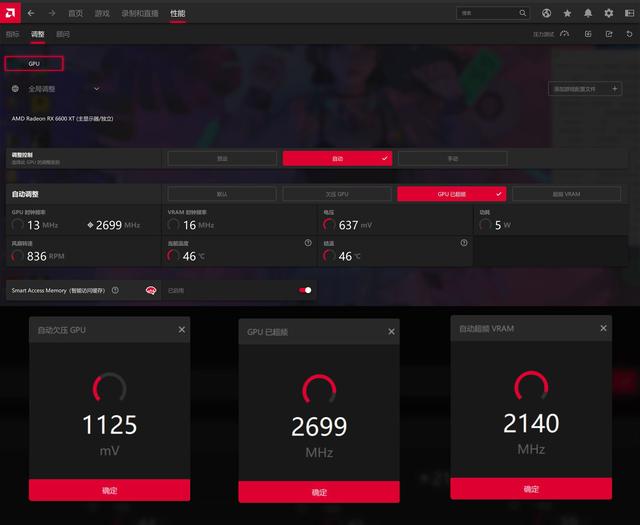Open settings via the gear icon
This screenshot has height=525, width=640.
[609, 13]
